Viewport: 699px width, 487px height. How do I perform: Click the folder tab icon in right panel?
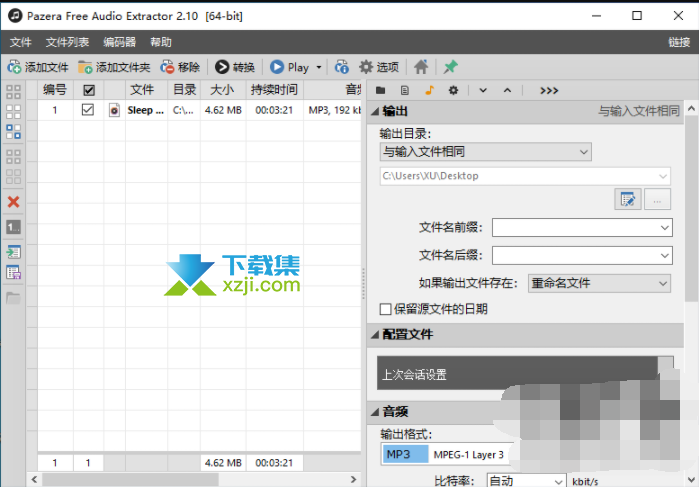[380, 91]
